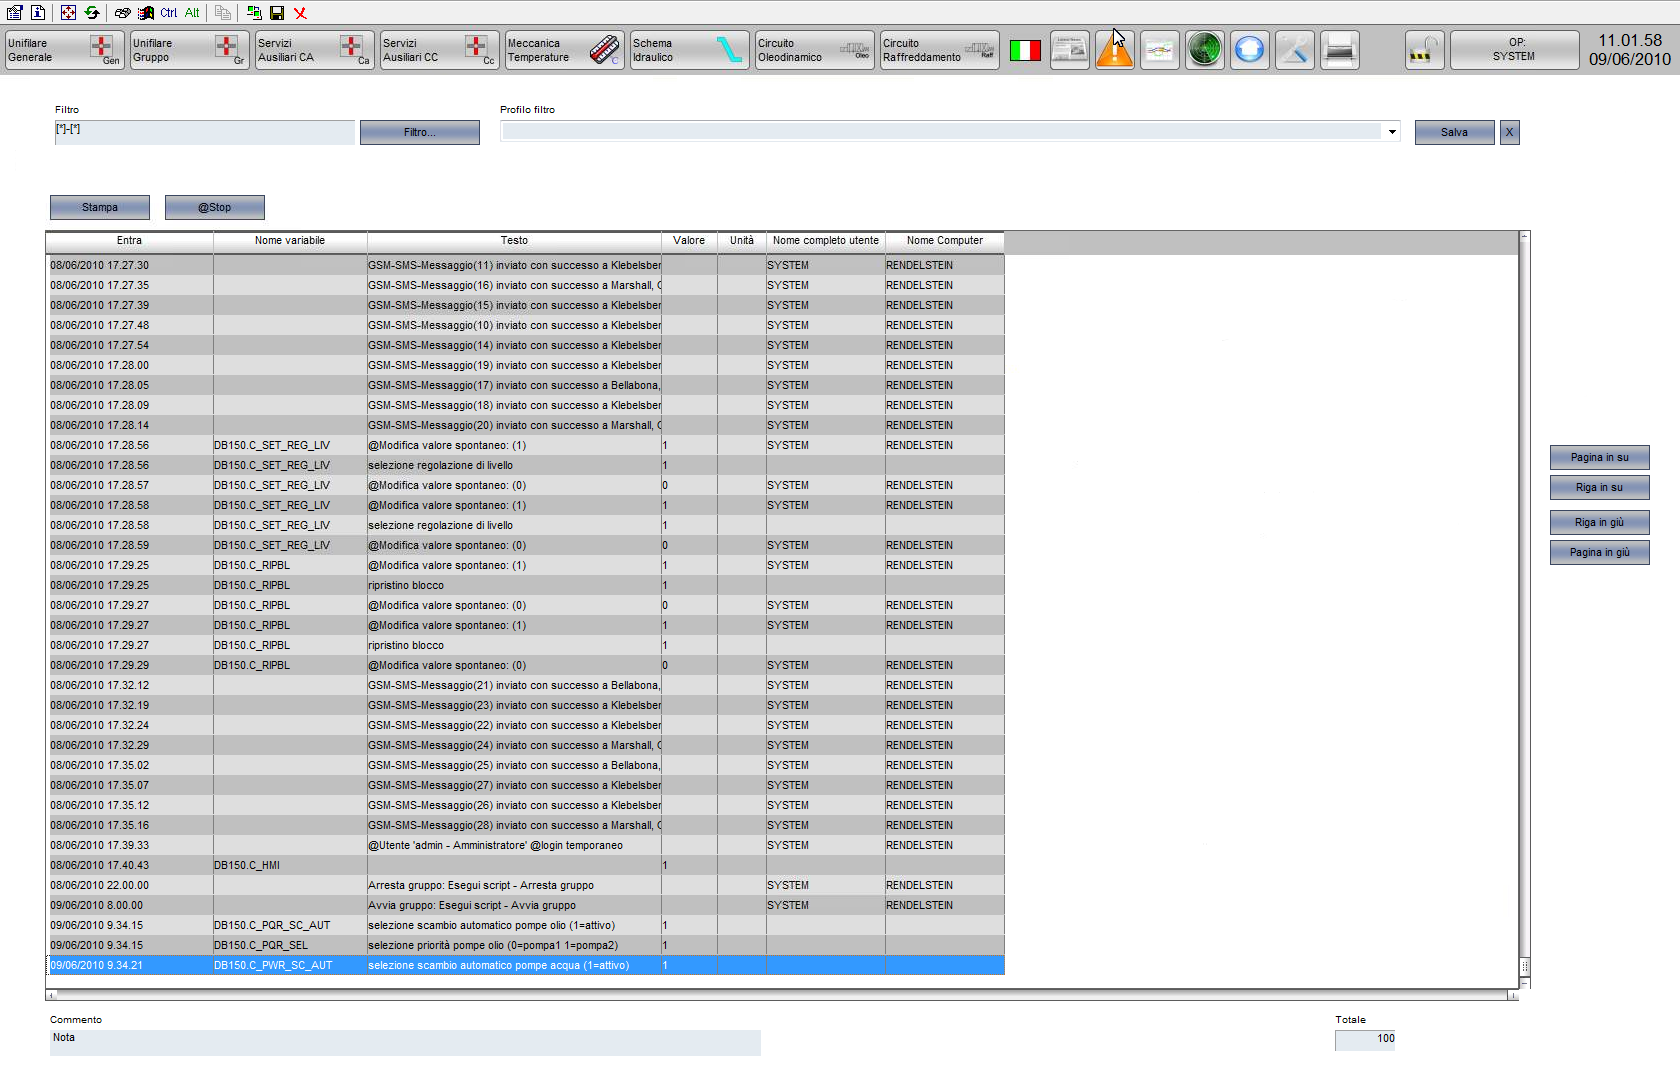The height and width of the screenshot is (1075, 1680).
Task: Sort by the Entra column header
Action: point(130,241)
